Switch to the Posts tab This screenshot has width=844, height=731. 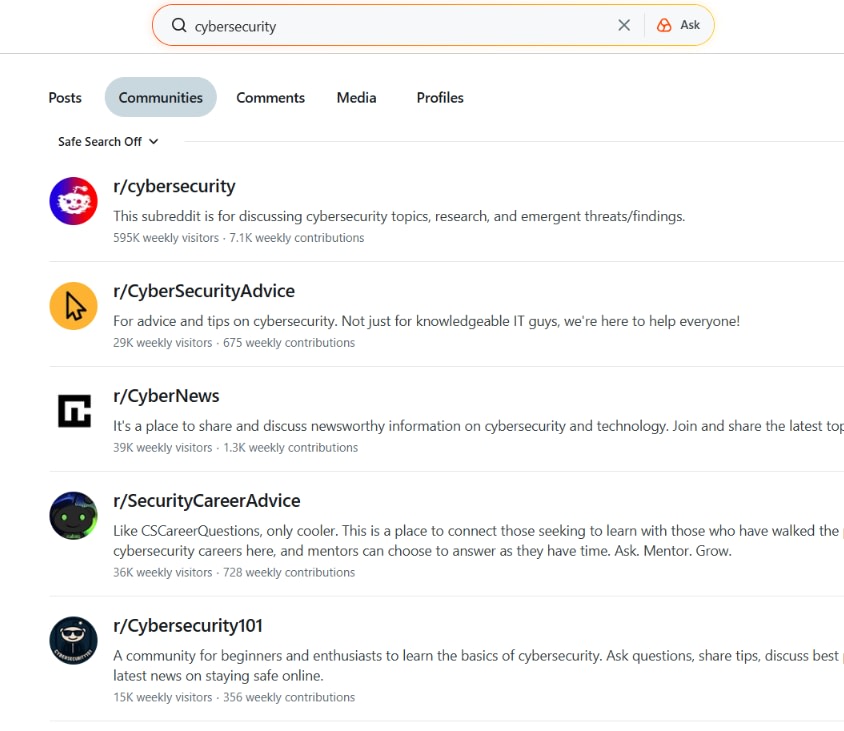point(65,97)
